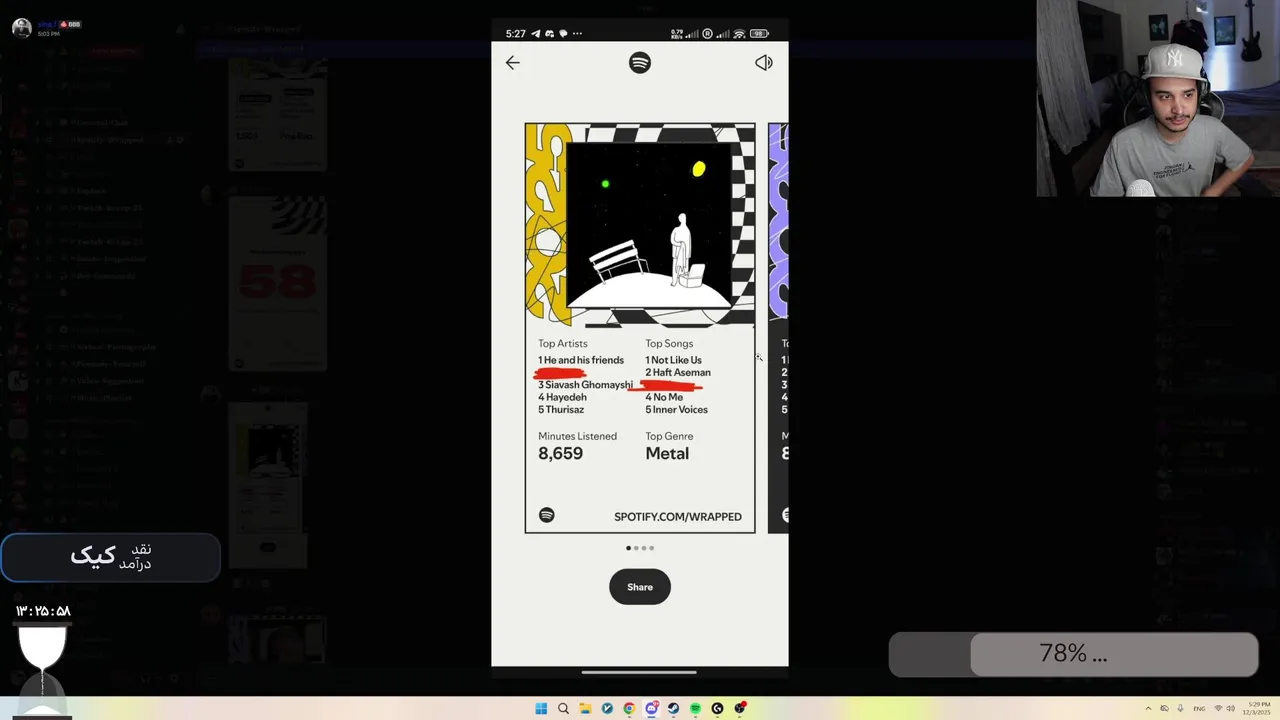
Task: Click song '1 Not Like Us'
Action: [x=673, y=360]
